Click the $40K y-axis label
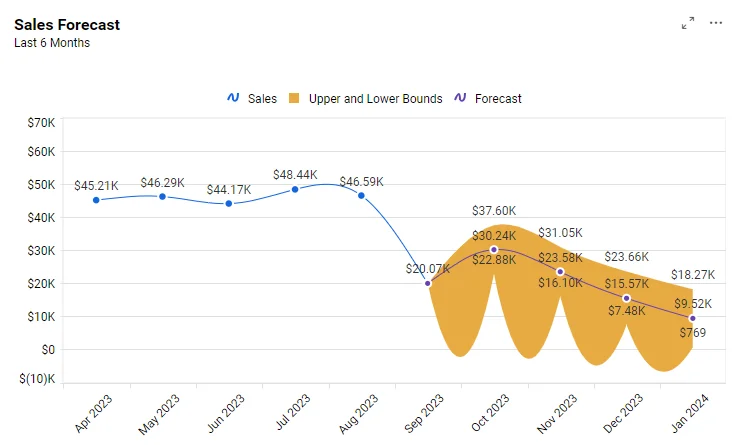Viewport: 740px width, 445px height. [41, 218]
